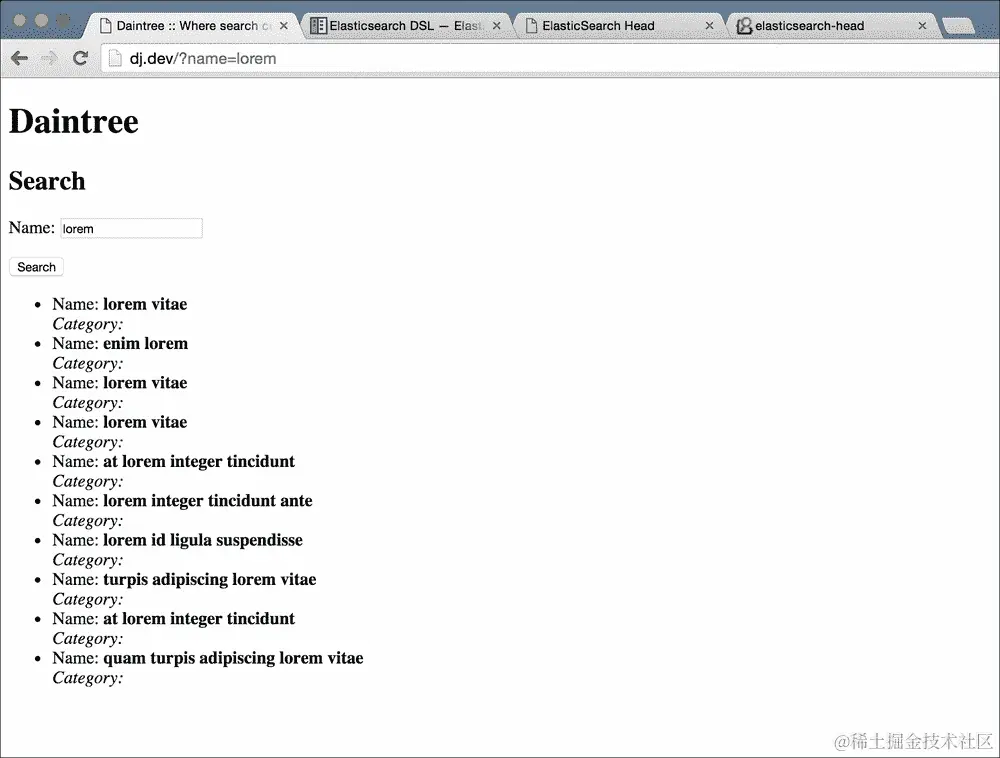Click result 'enim lorem'

[x=145, y=344]
